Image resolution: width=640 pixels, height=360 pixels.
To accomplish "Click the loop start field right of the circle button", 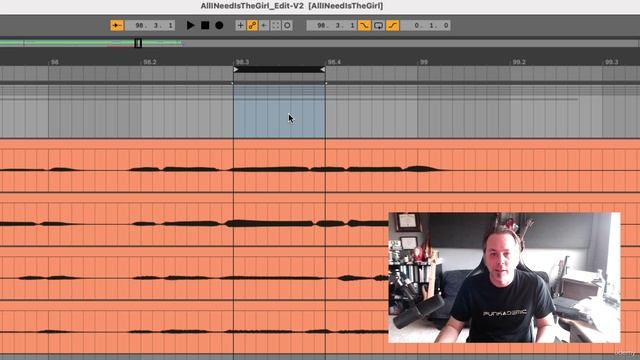I will coord(331,25).
